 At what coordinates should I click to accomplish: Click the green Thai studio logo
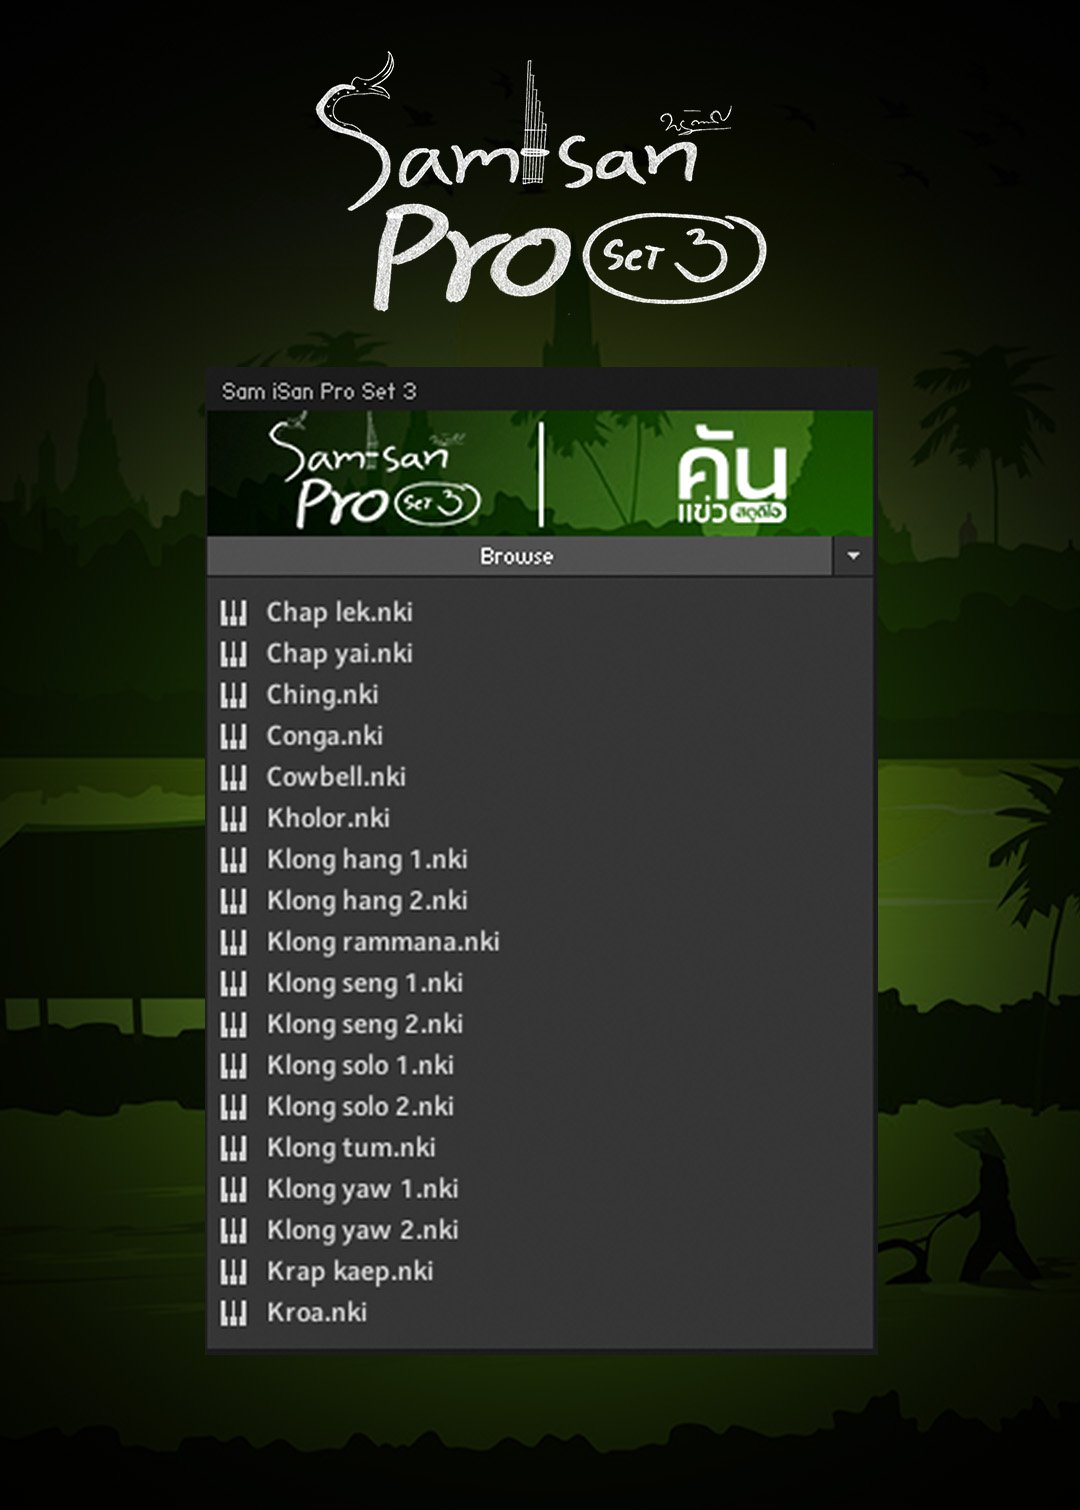pos(732,474)
